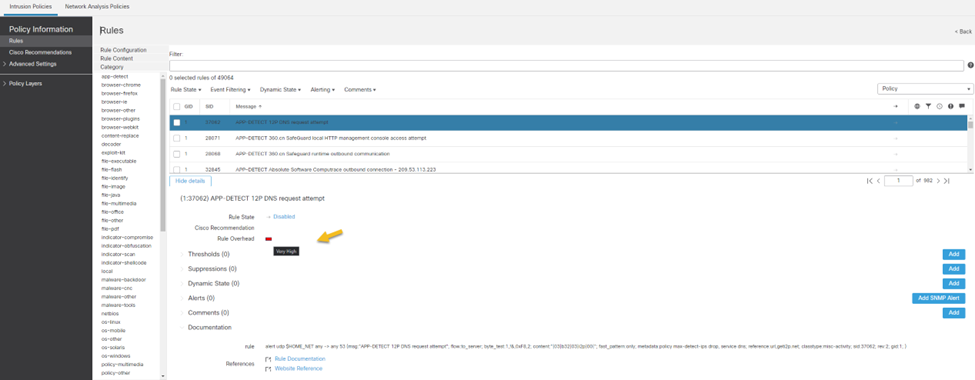
Task: Click rule state arrow in SID 28071 row
Action: coord(895,138)
